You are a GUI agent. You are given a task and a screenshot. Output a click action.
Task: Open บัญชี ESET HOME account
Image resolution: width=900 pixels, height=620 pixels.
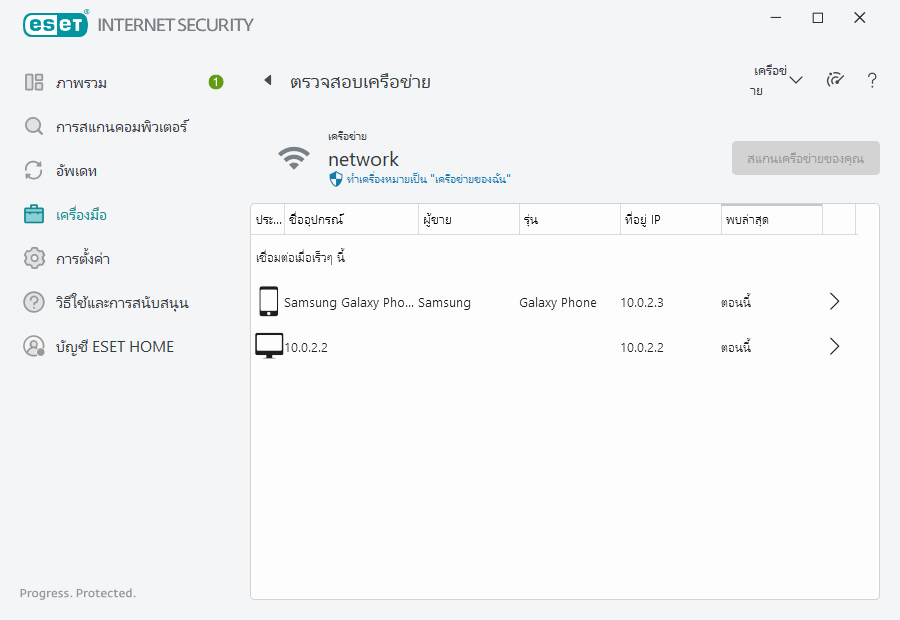click(x=114, y=347)
